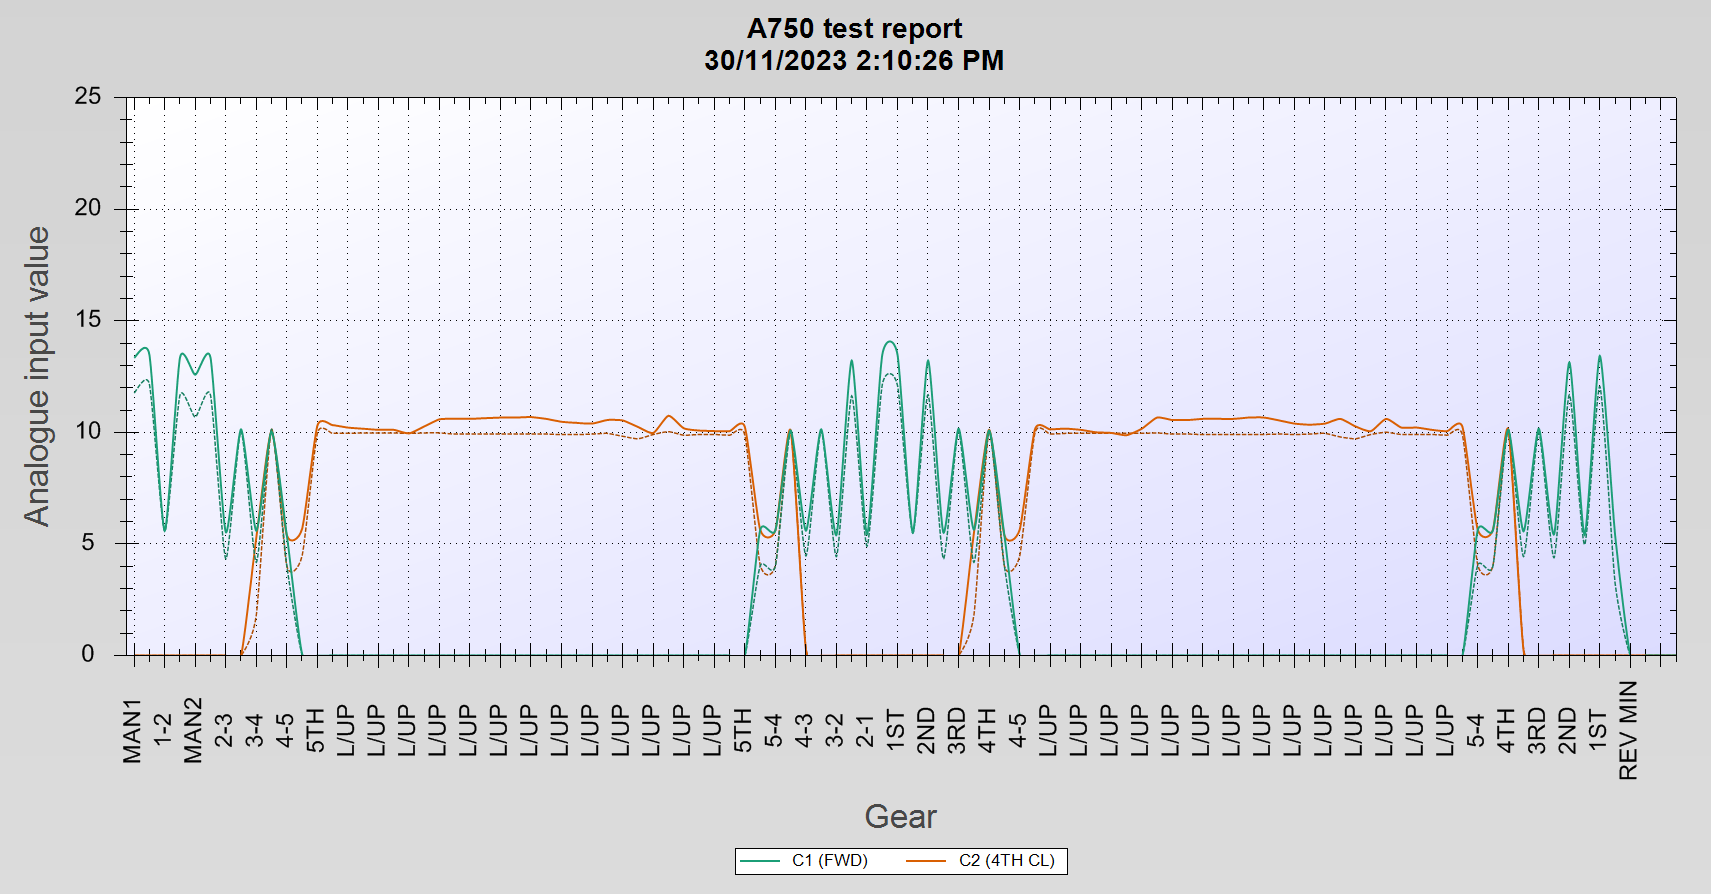Screen dimensions: 1711x894
Task: Click the A750 test report chart title
Action: pos(854,28)
